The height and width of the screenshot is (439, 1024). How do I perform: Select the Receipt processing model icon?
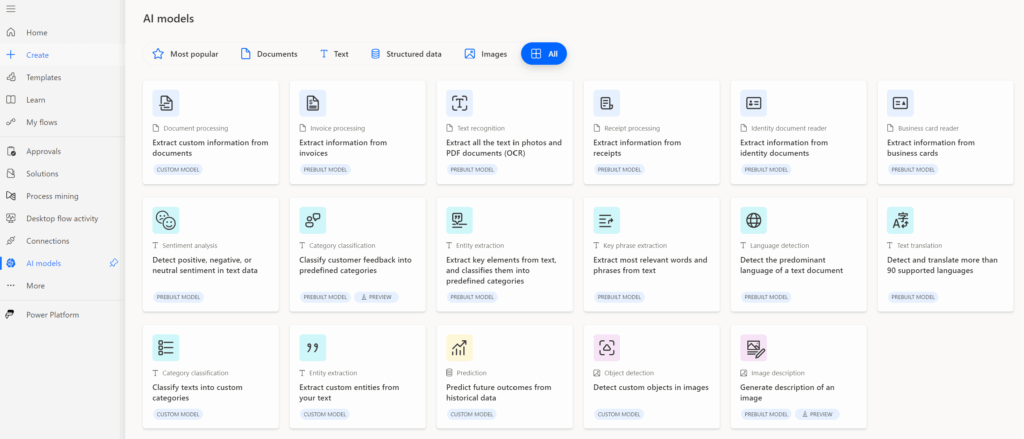(x=607, y=103)
